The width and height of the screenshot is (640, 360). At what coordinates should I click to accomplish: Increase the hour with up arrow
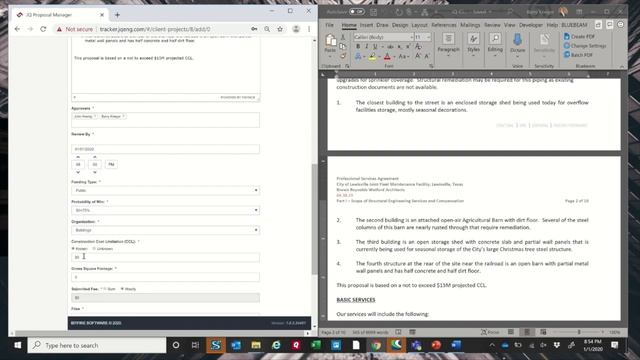point(78,157)
